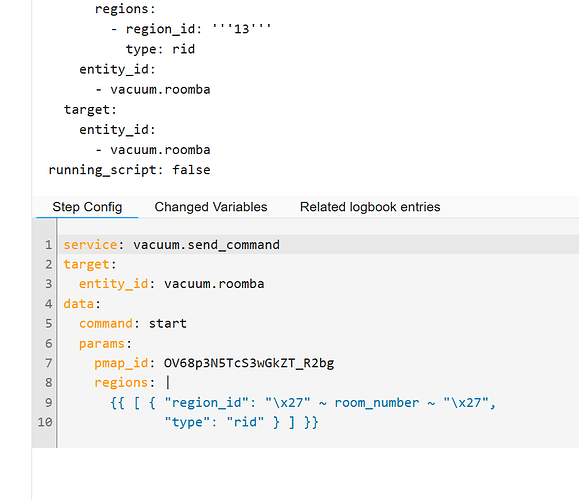This screenshot has width=579, height=500.
Task: Click the line number 5 in gutter
Action: (48, 323)
